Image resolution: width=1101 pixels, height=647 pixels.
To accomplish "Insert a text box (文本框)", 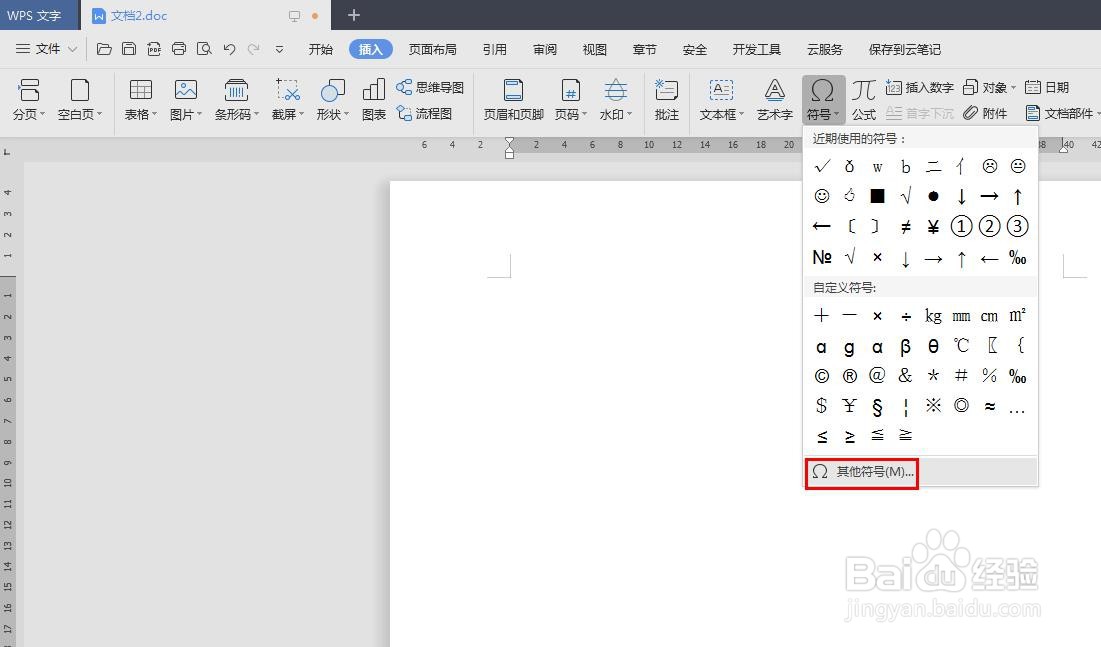I will coord(721,100).
